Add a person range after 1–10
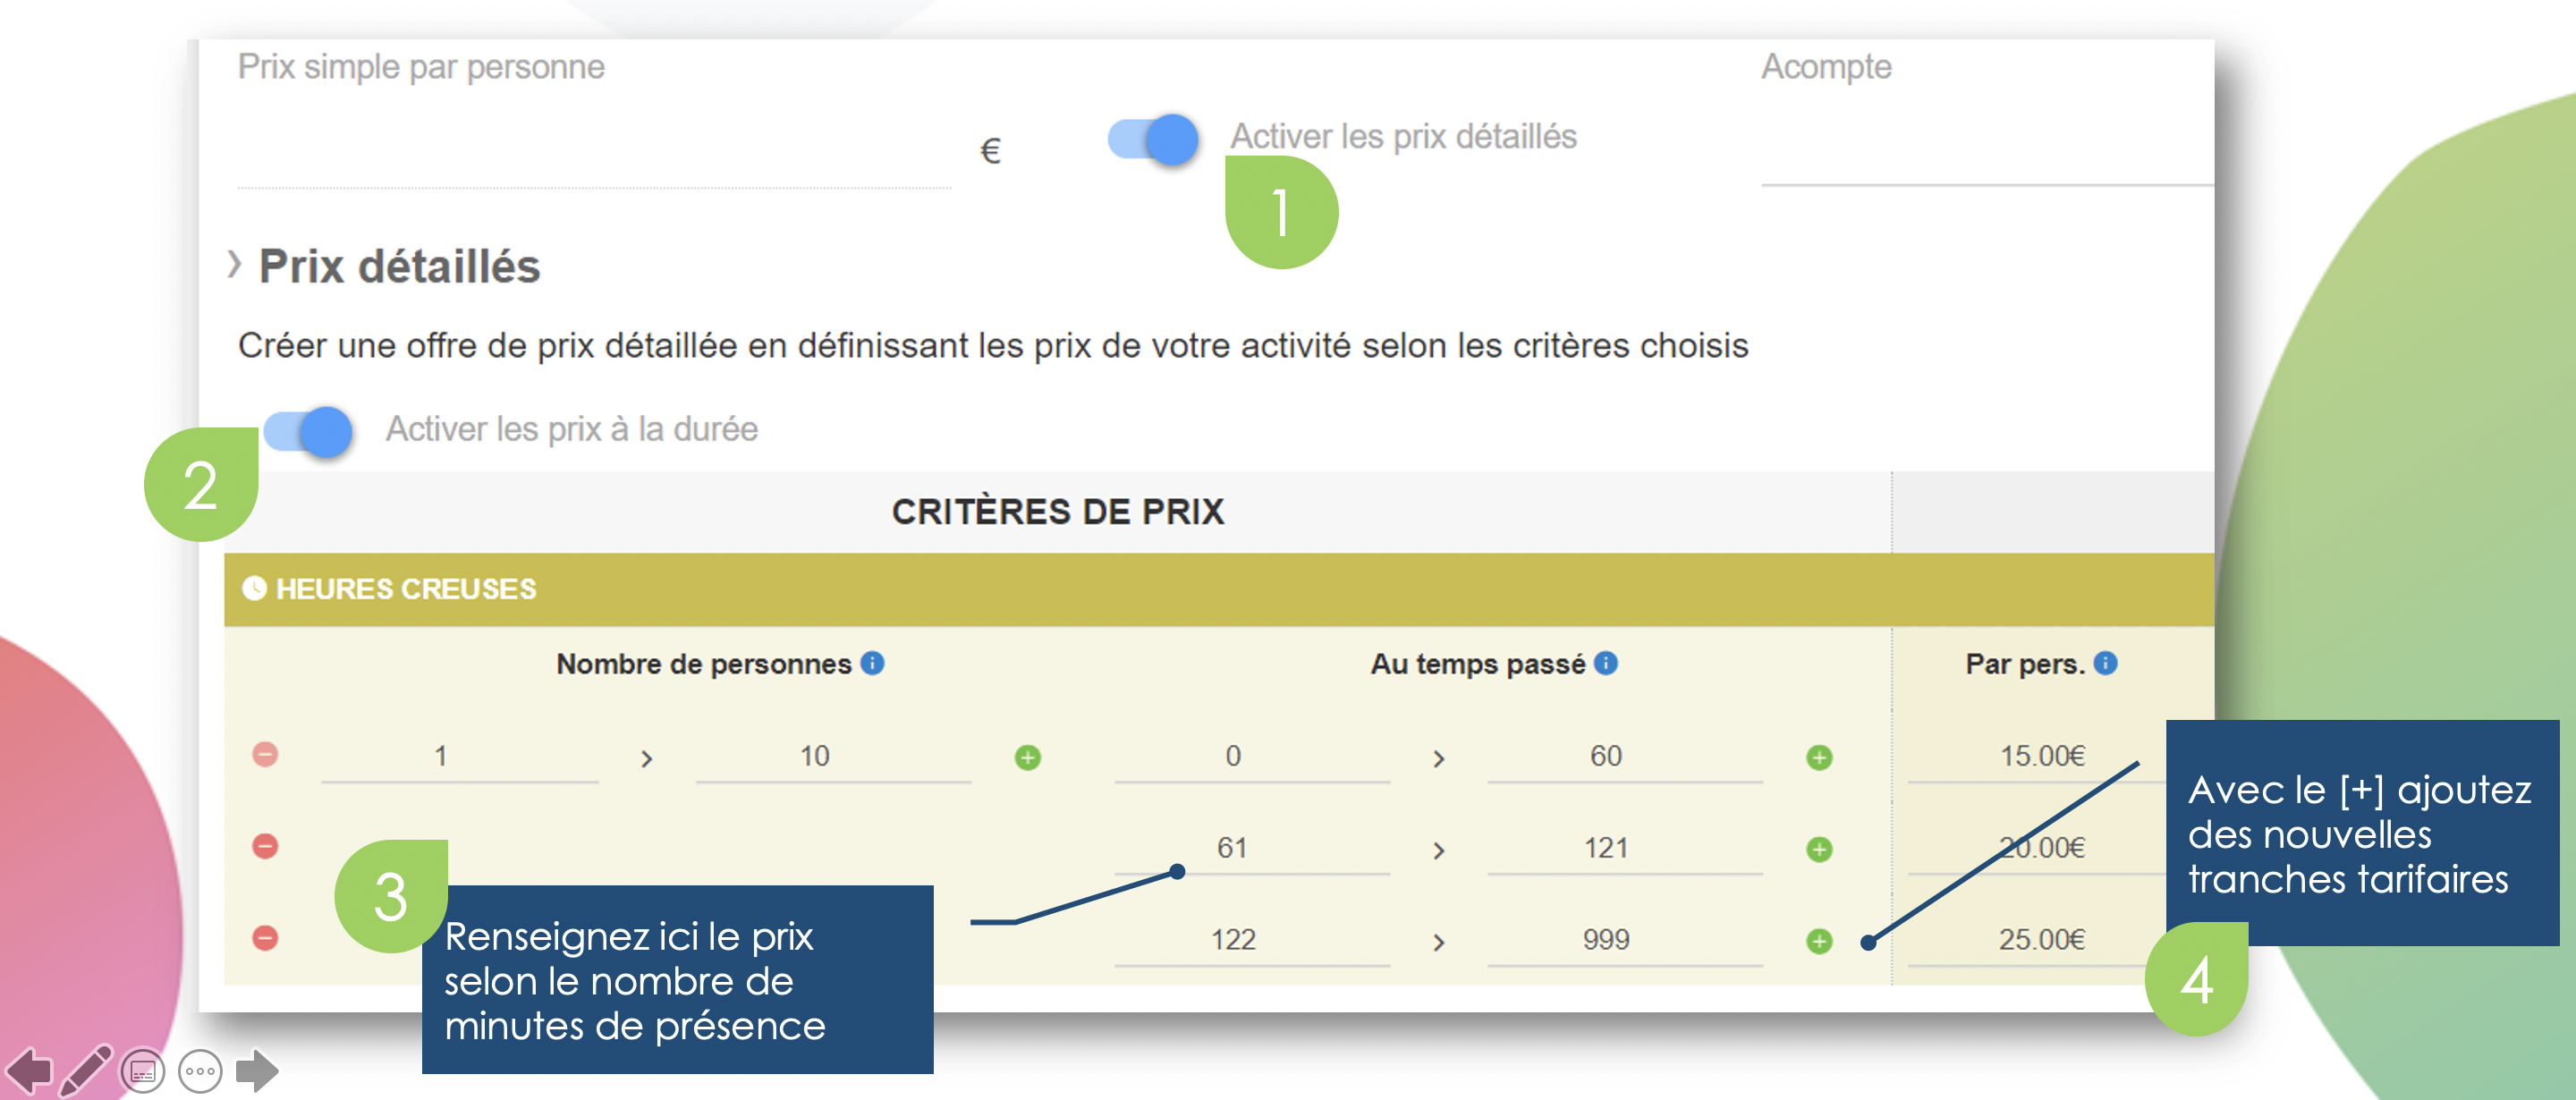The image size is (2576, 1100). (1028, 758)
